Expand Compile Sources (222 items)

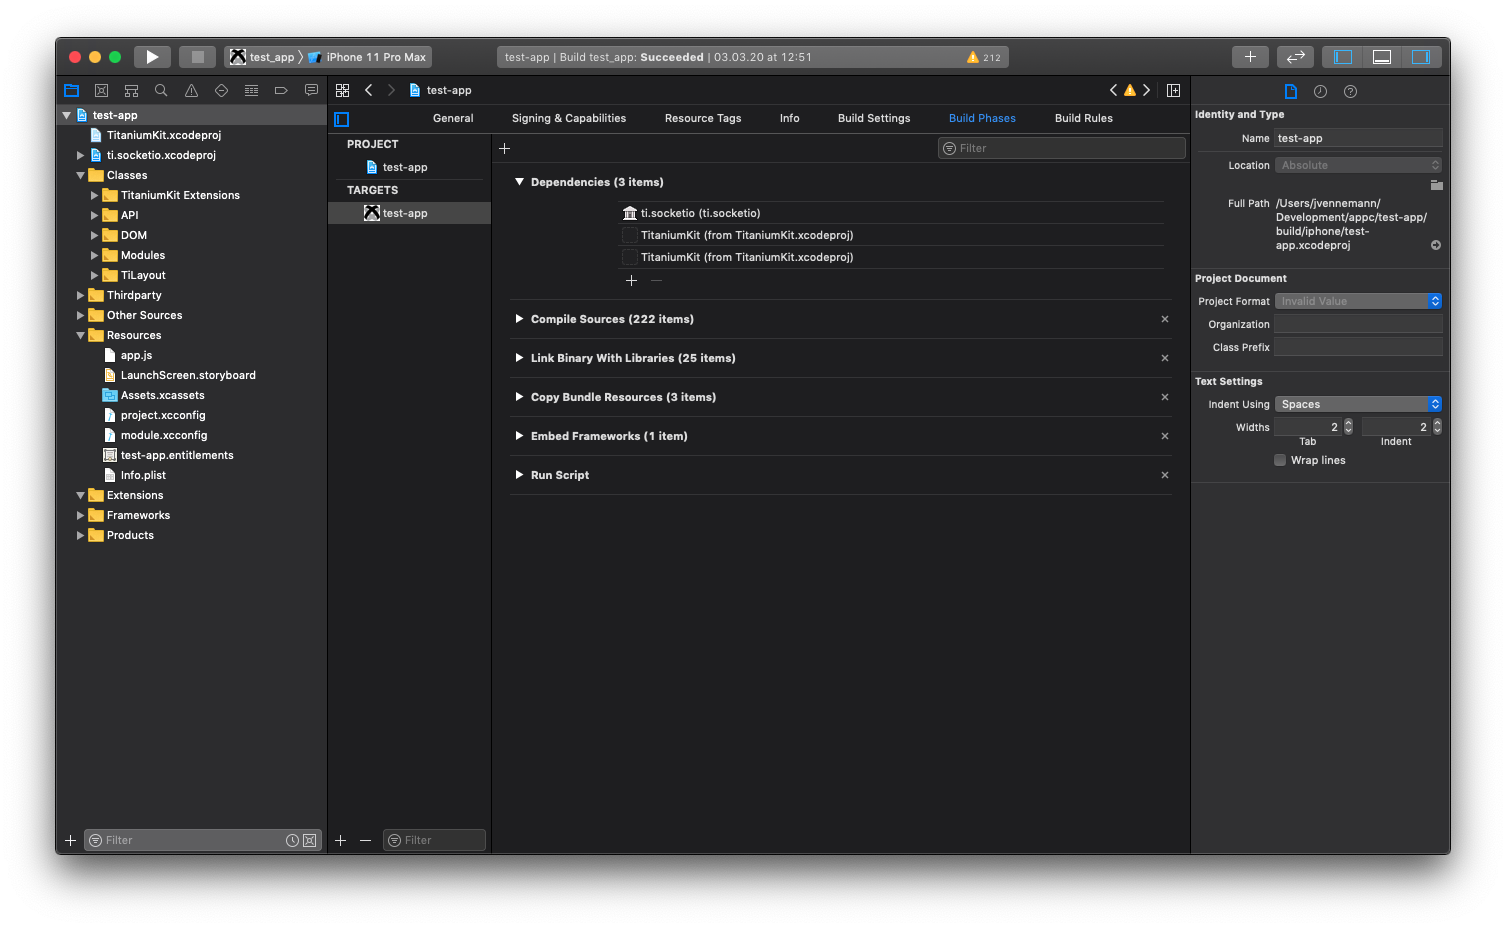point(519,319)
